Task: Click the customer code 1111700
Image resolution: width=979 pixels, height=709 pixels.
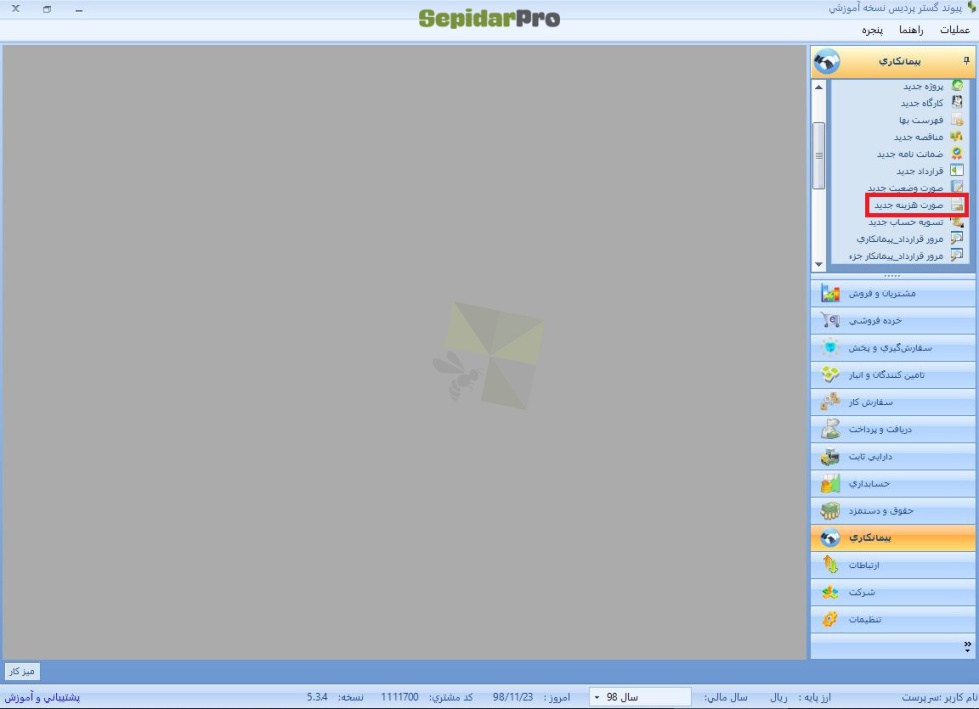Action: [x=400, y=697]
